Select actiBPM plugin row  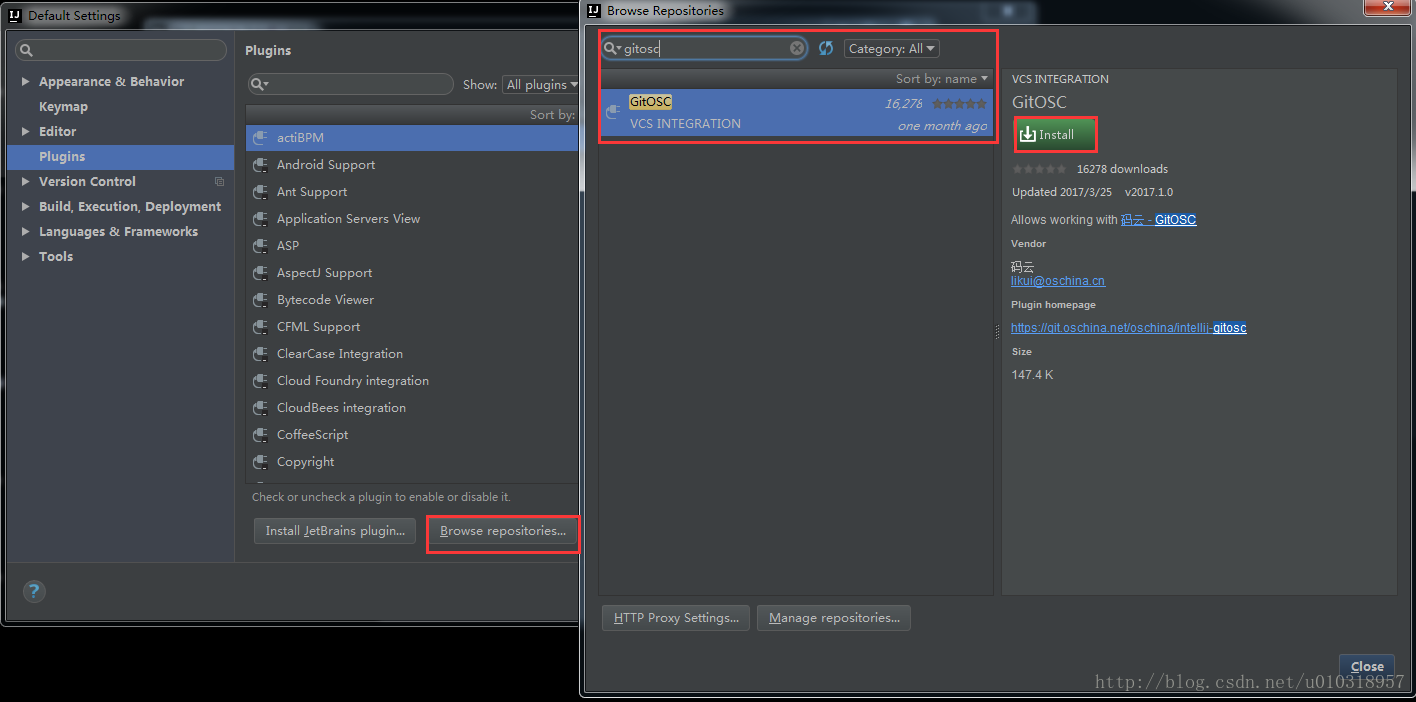412,138
